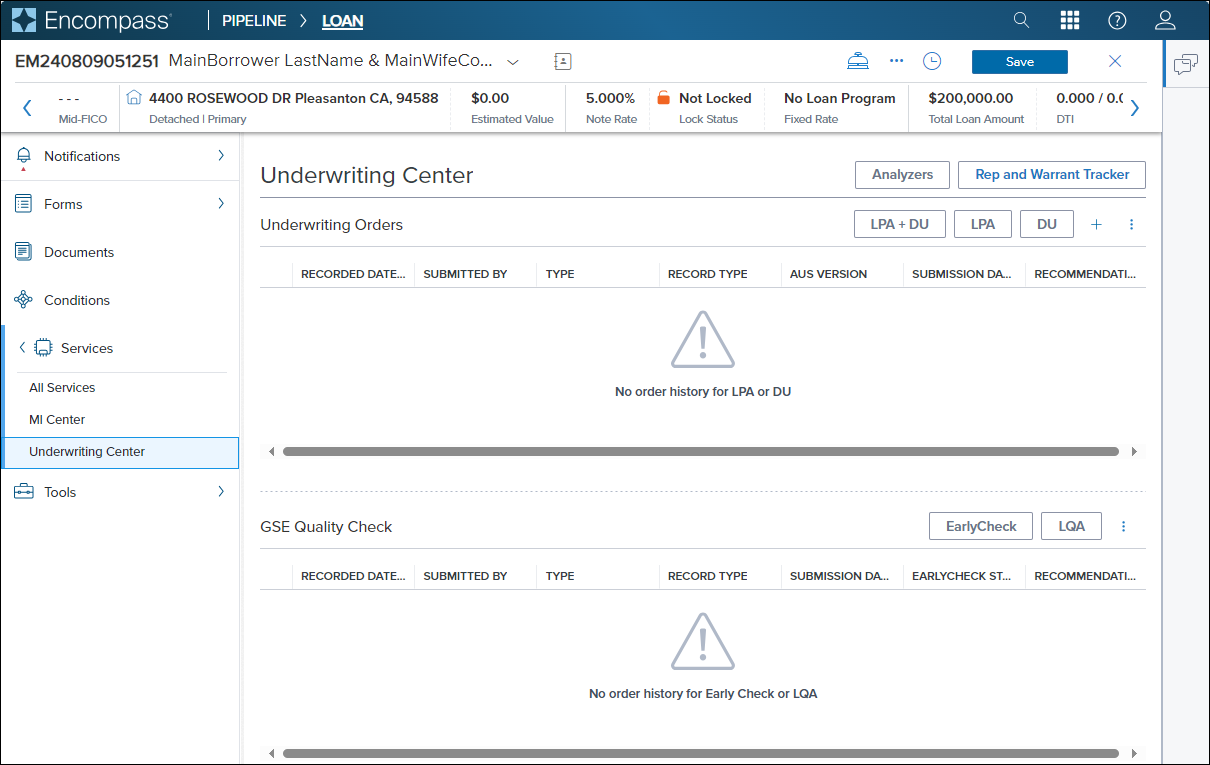Click the DU button

1047,224
